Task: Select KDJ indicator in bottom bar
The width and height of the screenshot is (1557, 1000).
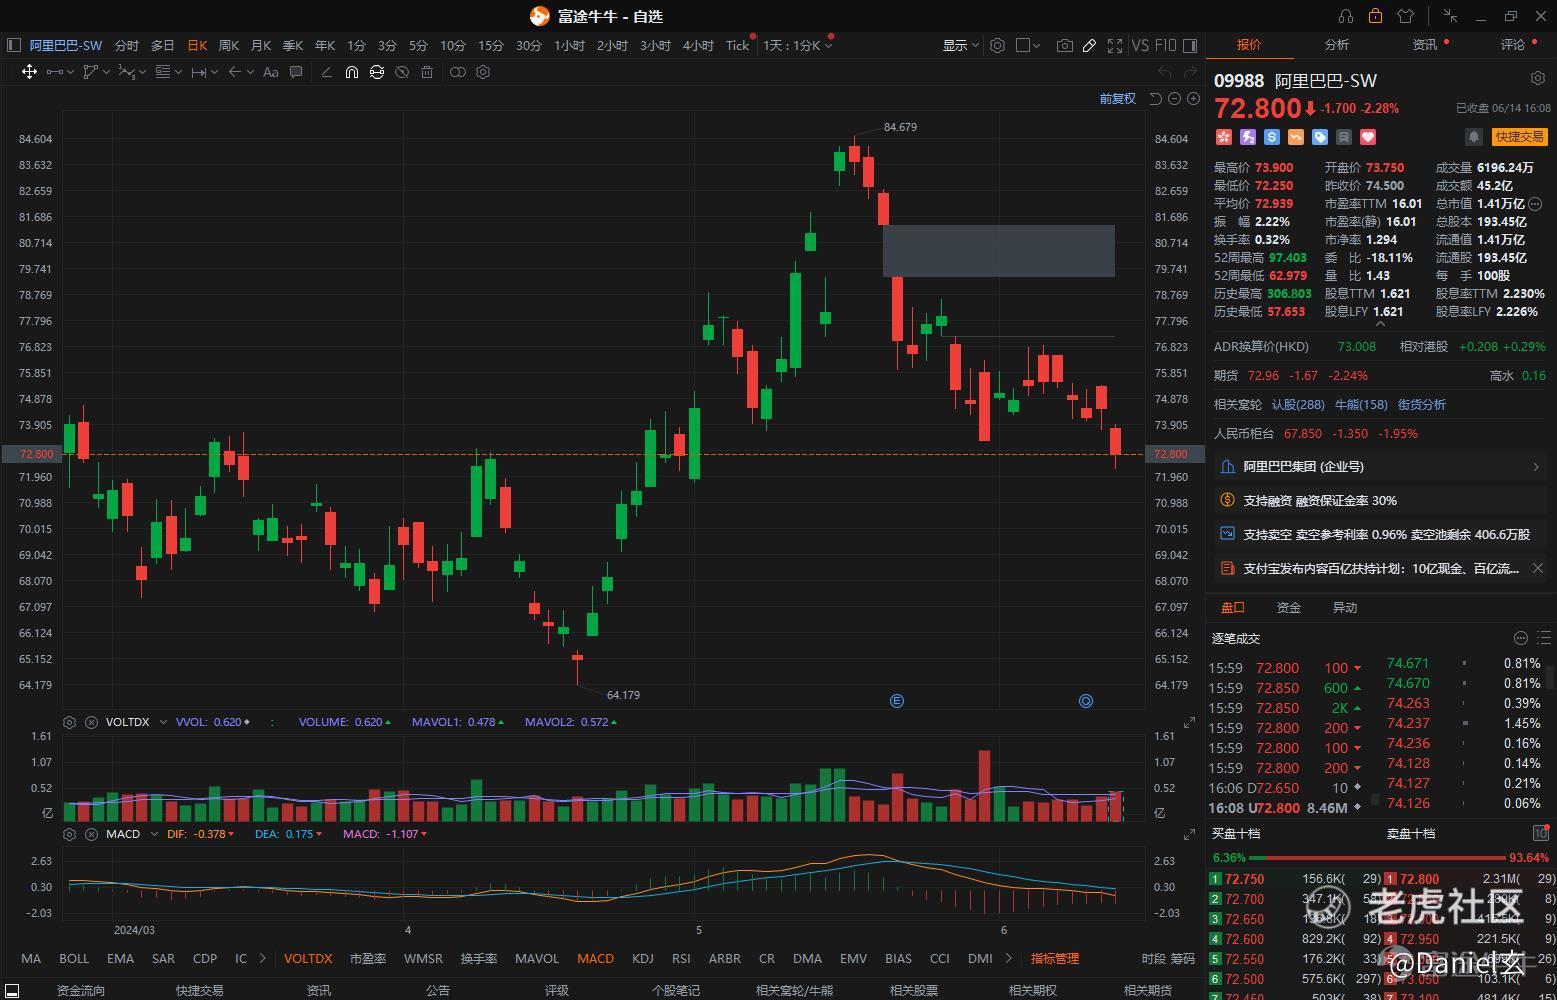Action: click(643, 958)
